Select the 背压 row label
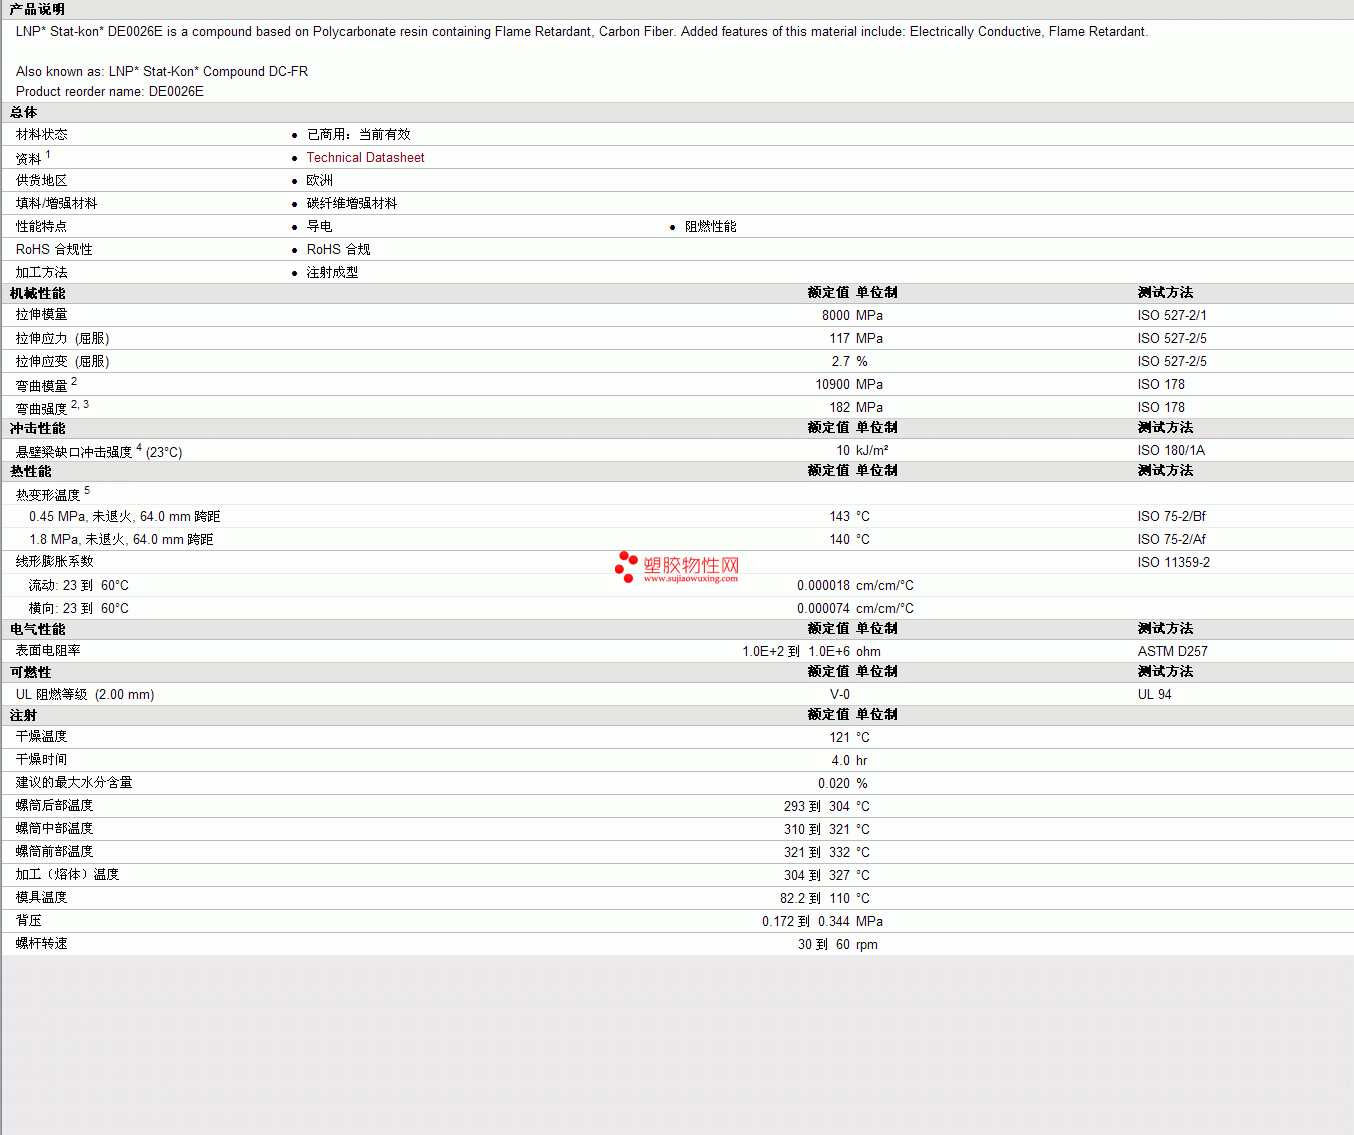The height and width of the screenshot is (1135, 1354). pyautogui.click(x=28, y=921)
